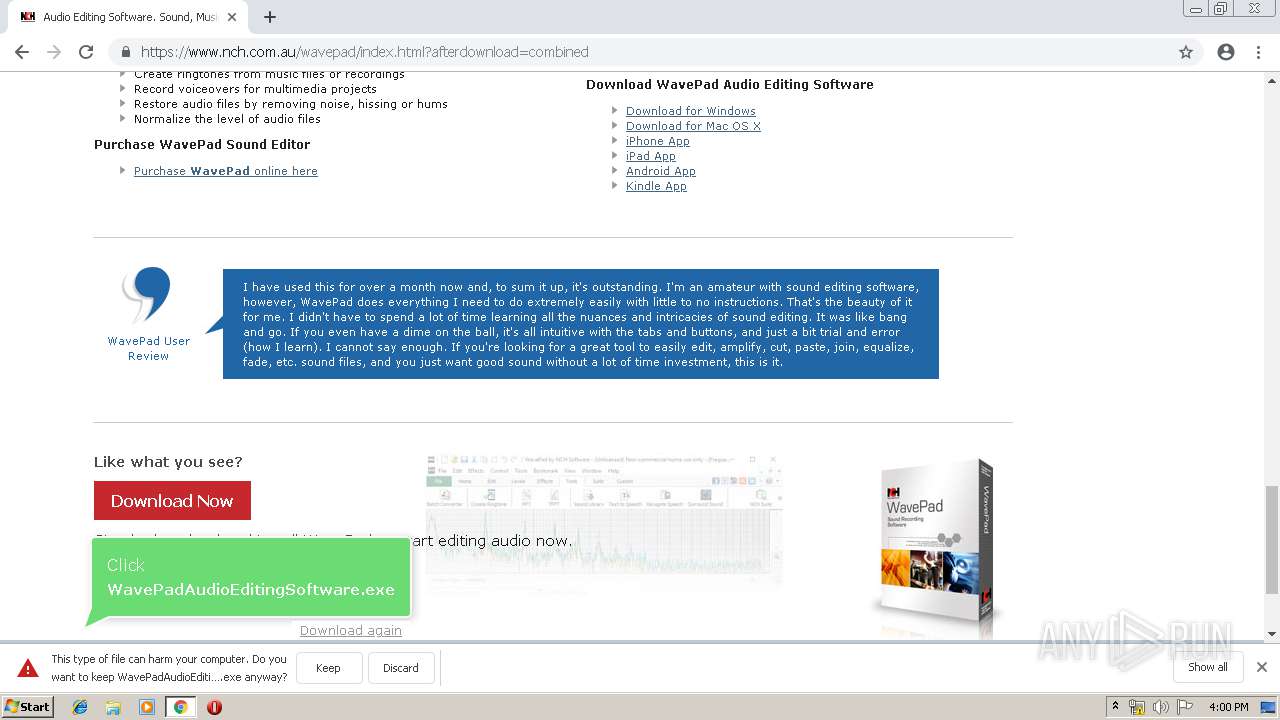Bookmark this page with the star icon

tap(1186, 52)
